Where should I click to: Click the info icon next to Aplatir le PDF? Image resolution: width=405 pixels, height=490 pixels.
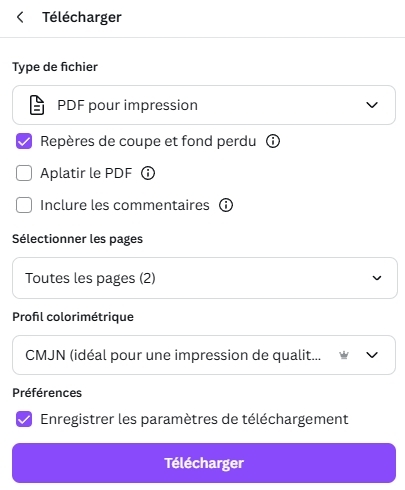pyautogui.click(x=148, y=173)
